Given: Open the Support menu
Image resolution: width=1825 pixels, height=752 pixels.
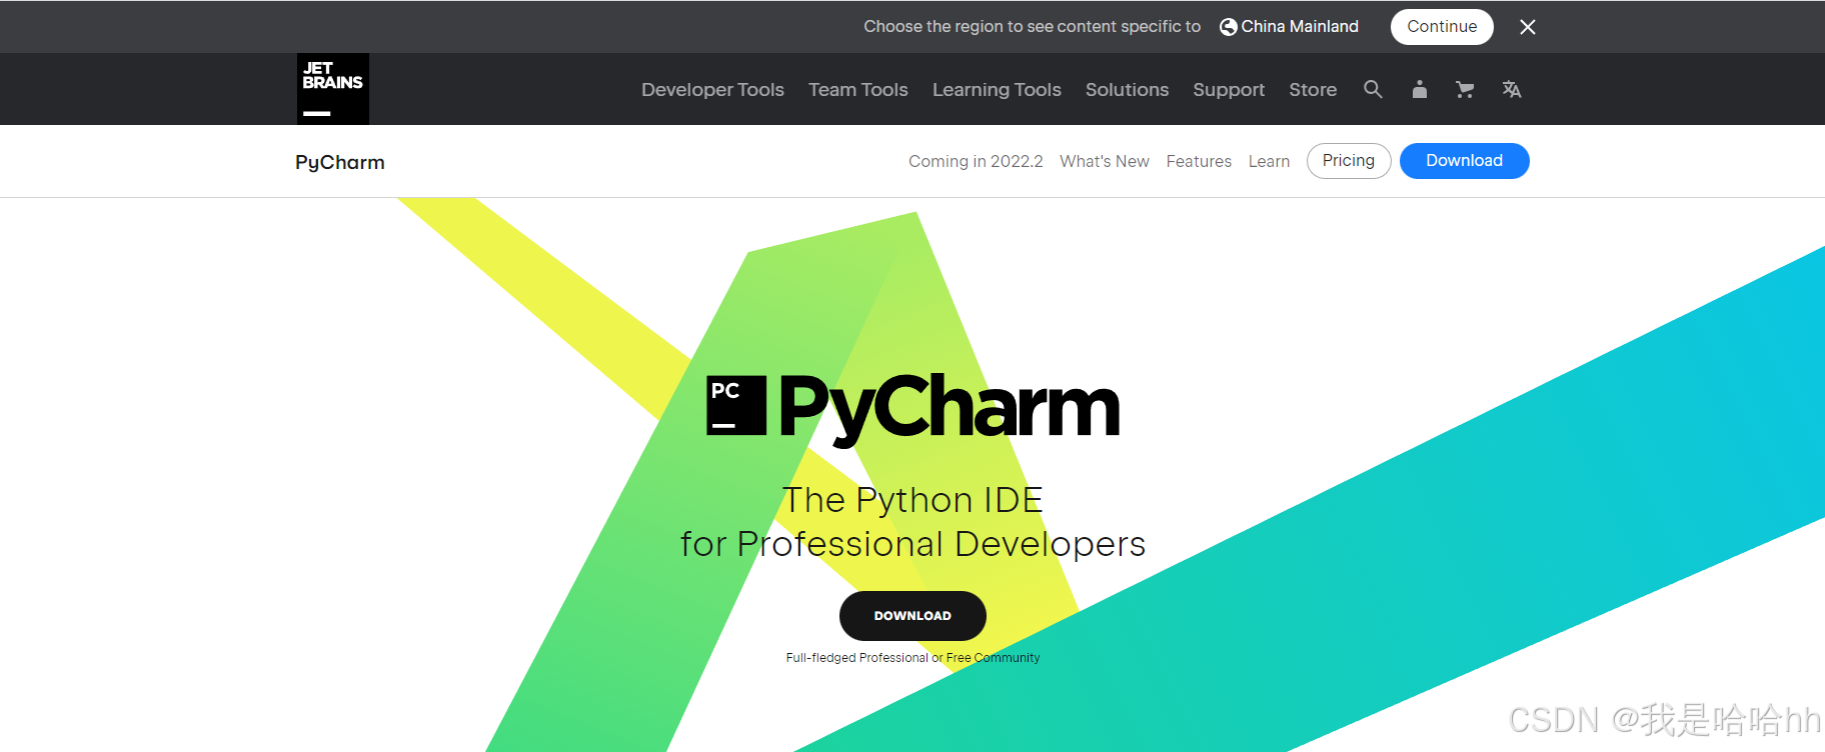Looking at the screenshot, I should coord(1229,89).
